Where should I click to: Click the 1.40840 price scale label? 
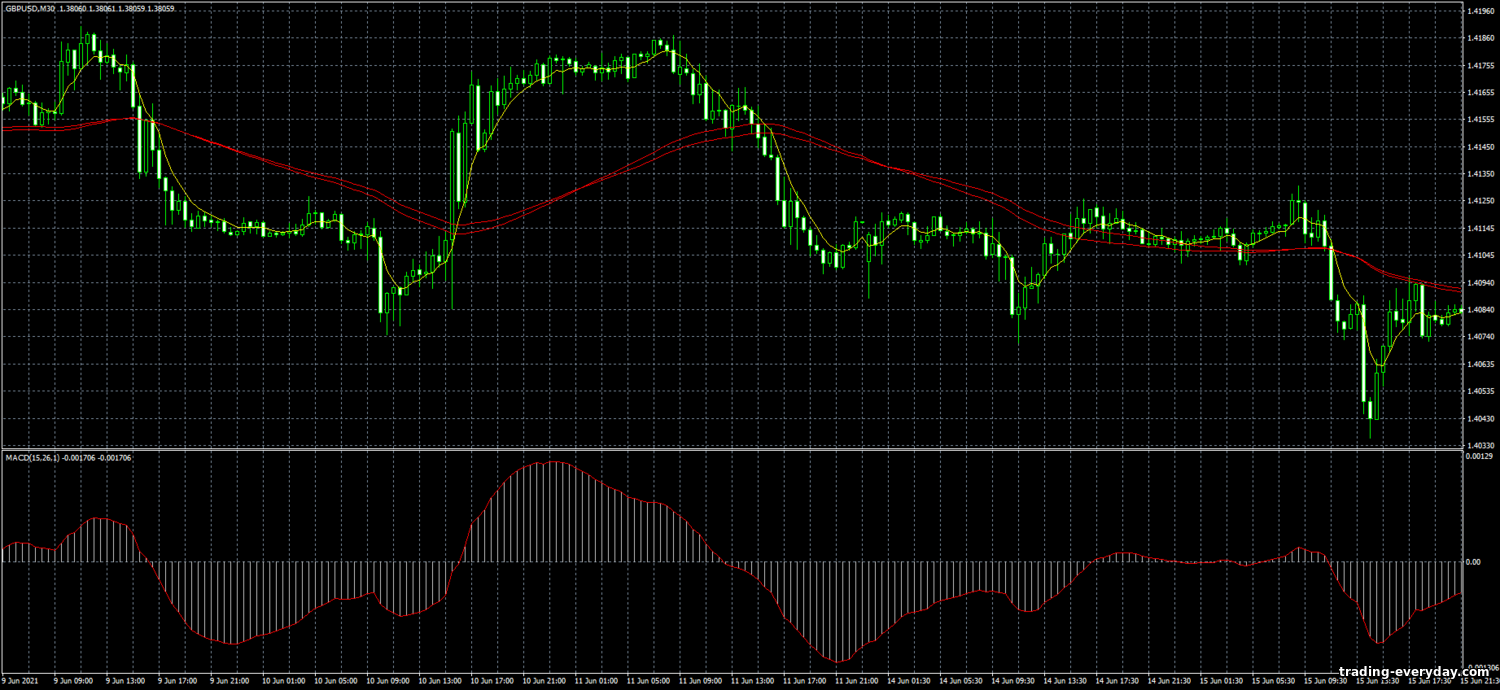point(1479,310)
